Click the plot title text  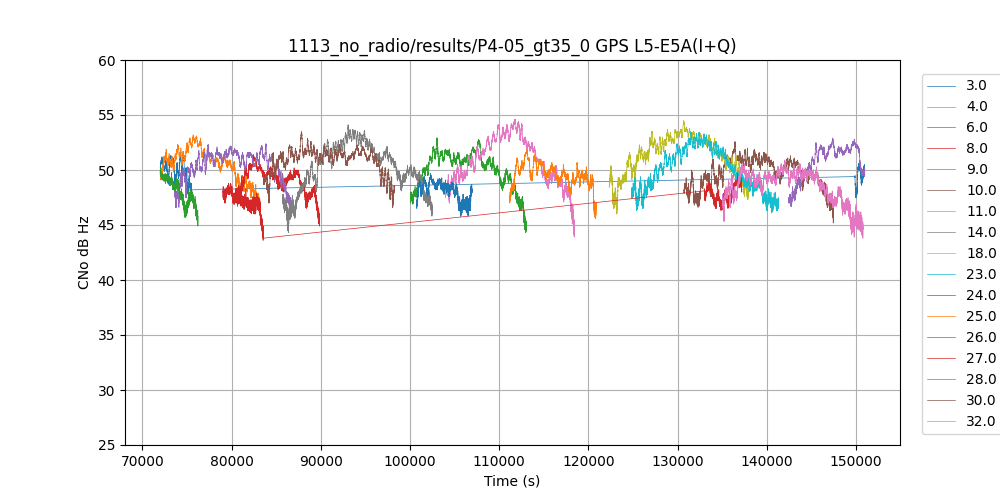pos(512,46)
